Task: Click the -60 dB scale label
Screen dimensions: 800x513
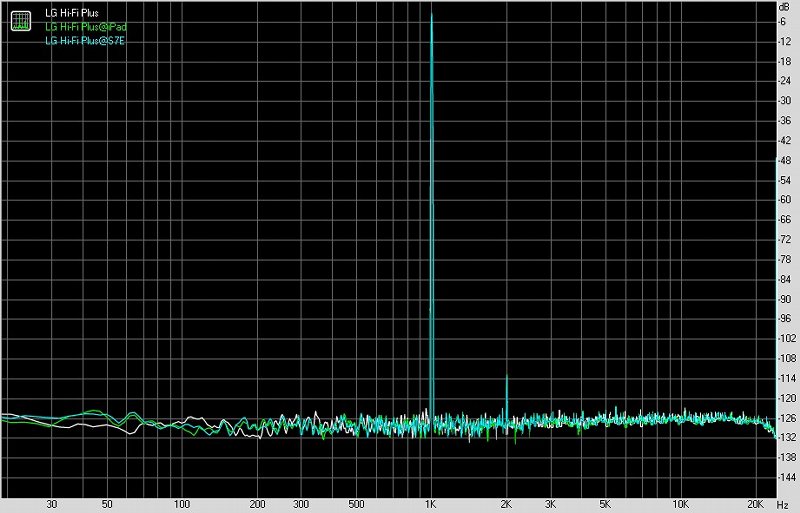Action: (x=784, y=200)
